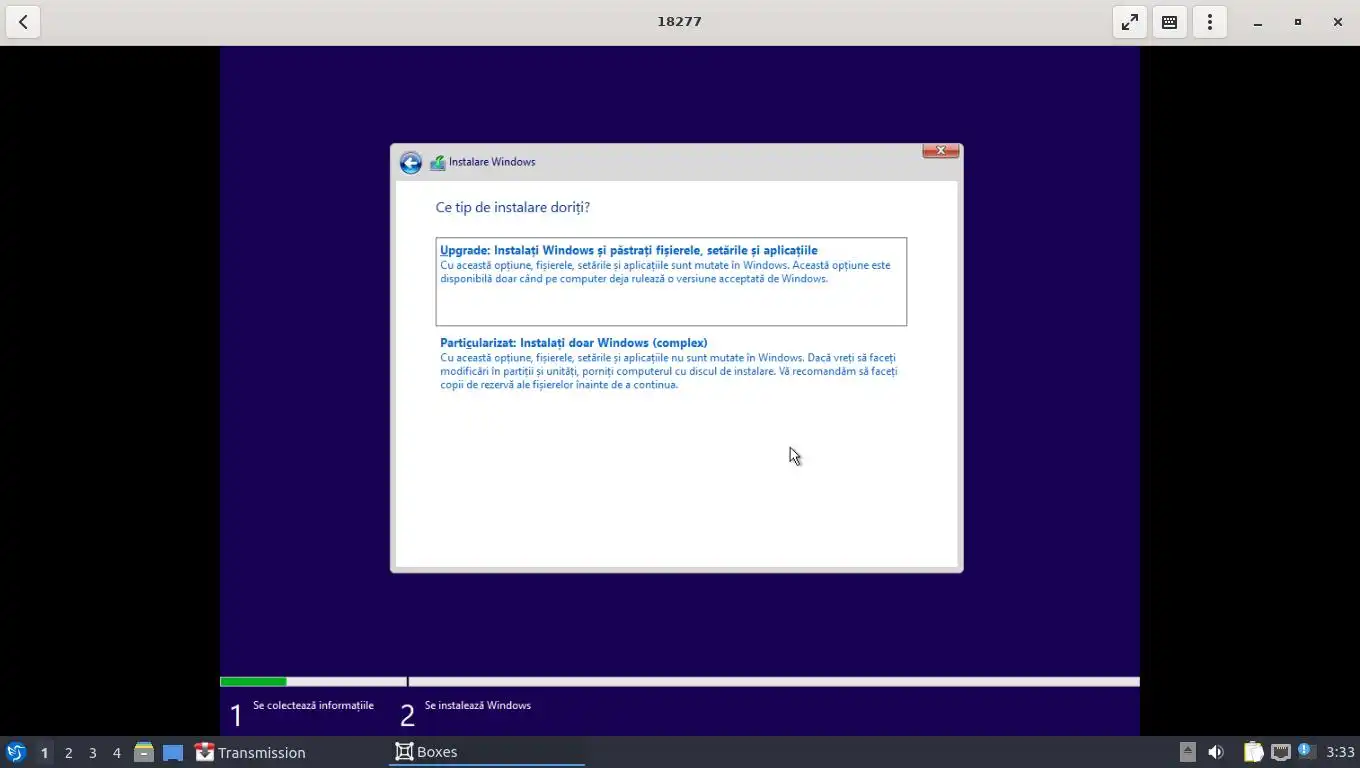Minimize the Boxes window
The width and height of the screenshot is (1360, 768).
coord(1258,22)
